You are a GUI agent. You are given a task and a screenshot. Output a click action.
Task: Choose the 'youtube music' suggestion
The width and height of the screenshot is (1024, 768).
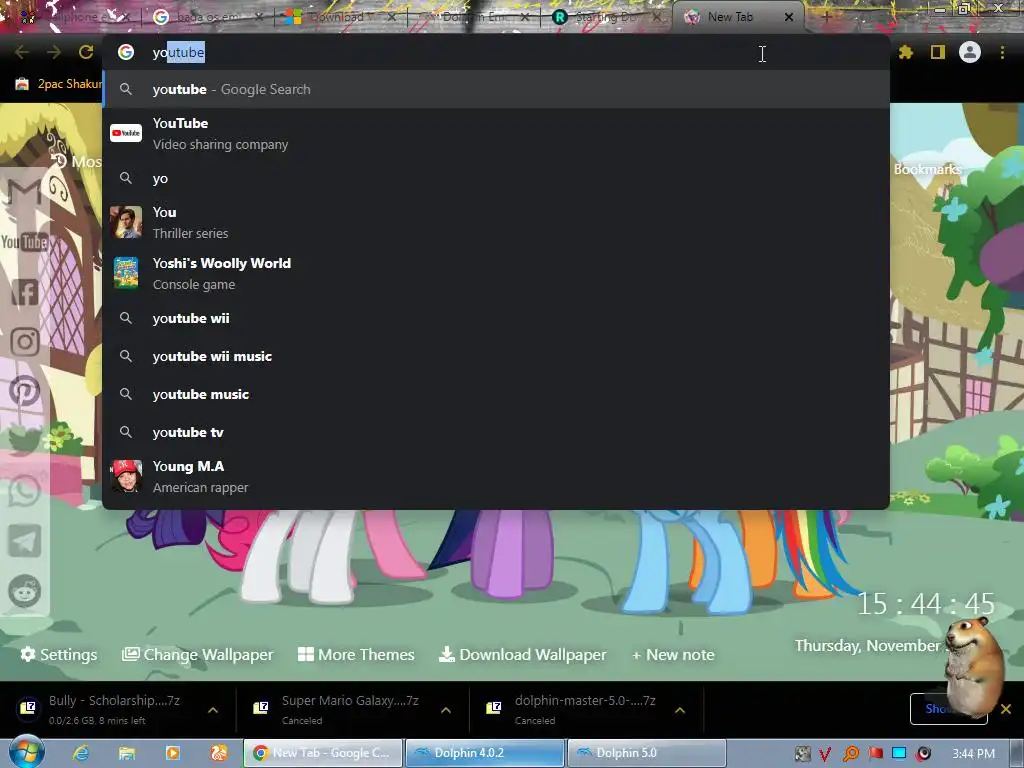coord(496,394)
